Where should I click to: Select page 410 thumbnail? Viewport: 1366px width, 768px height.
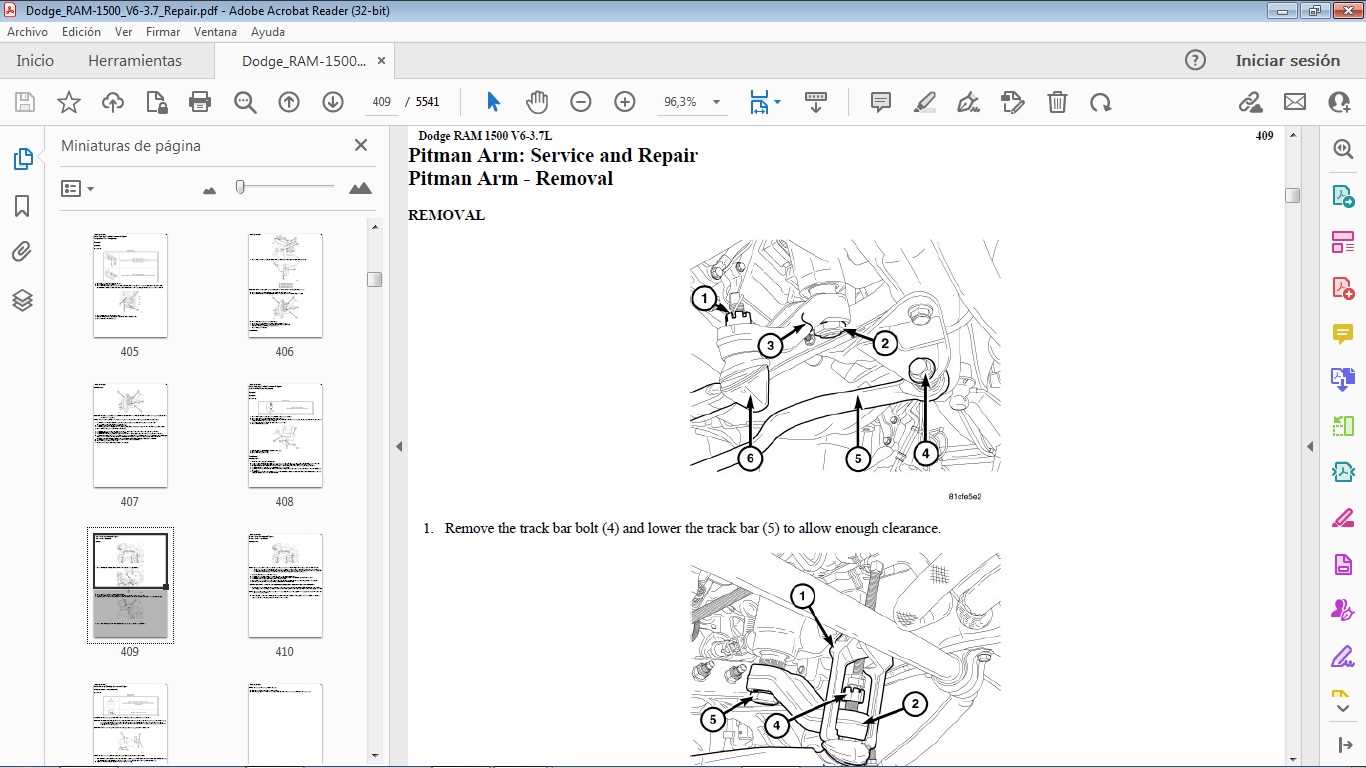[285, 586]
